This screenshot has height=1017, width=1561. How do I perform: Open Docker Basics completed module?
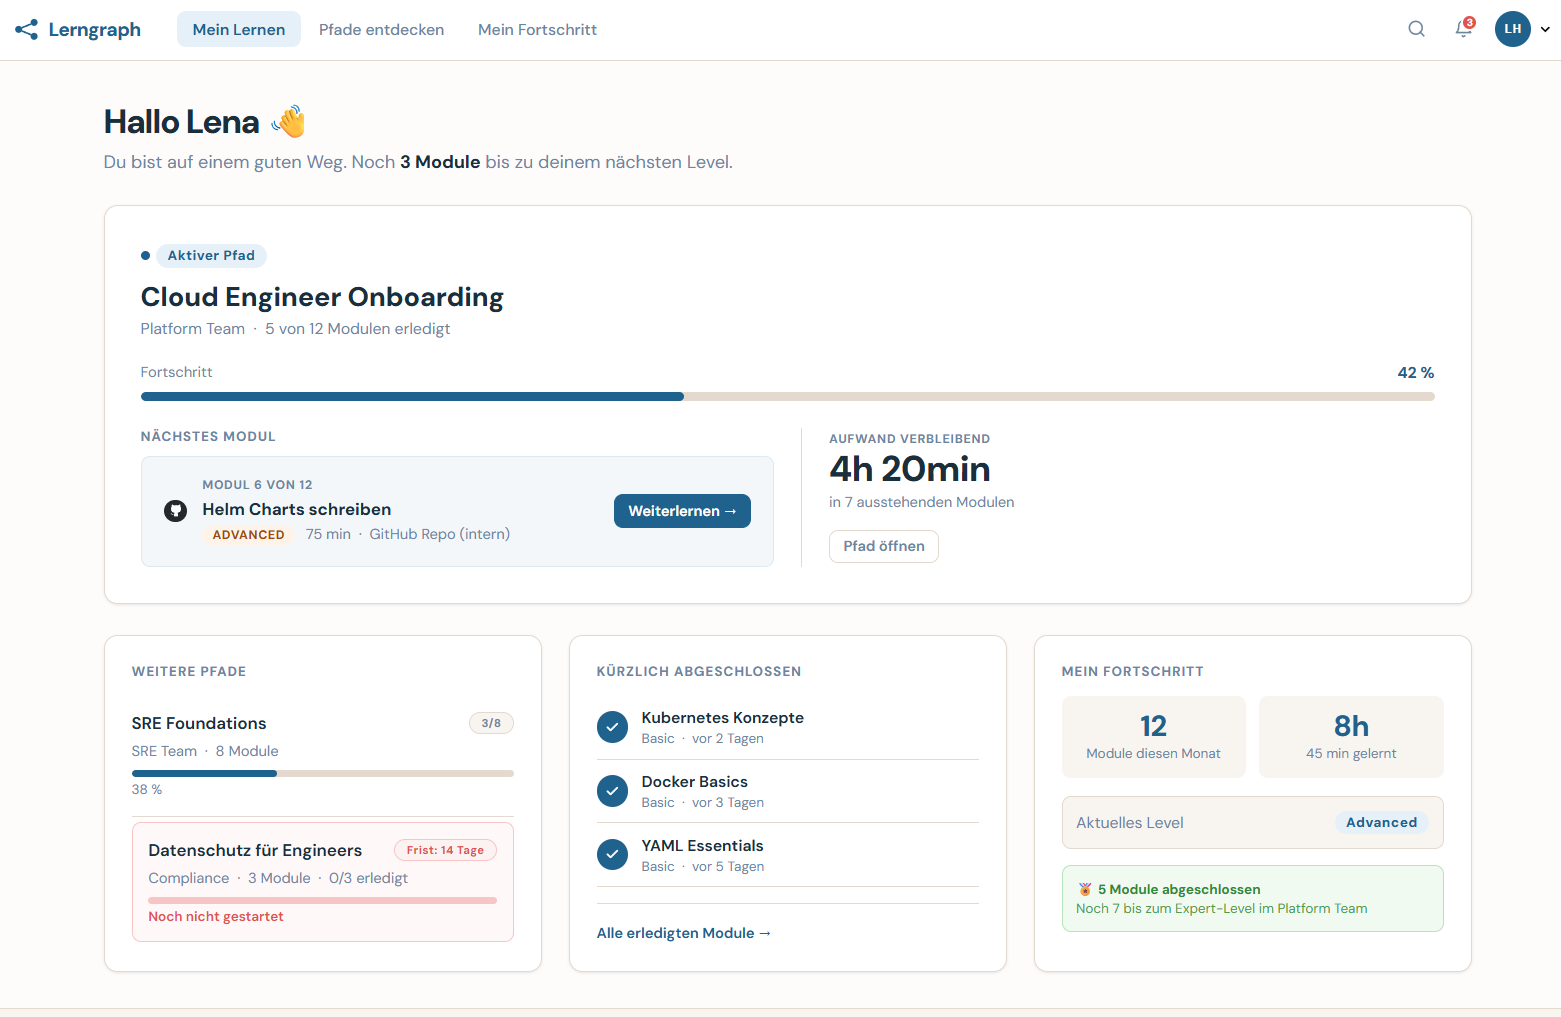point(788,791)
